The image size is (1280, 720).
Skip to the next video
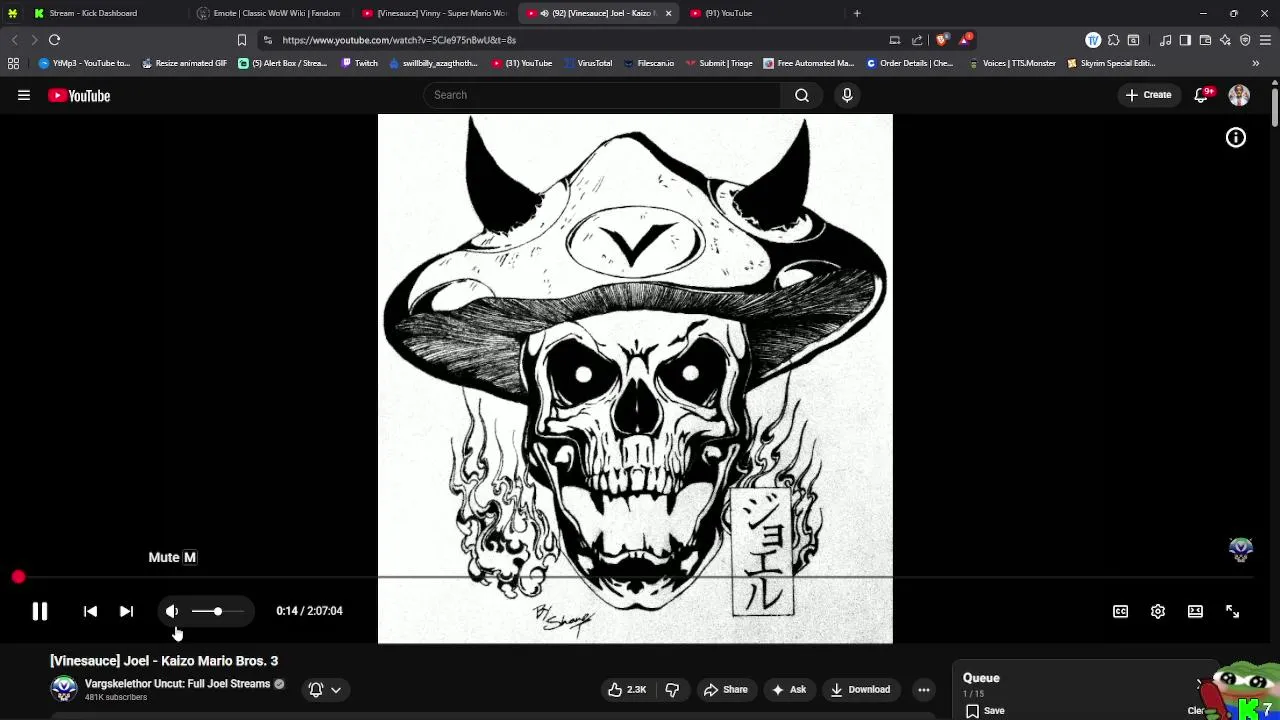[x=126, y=611]
